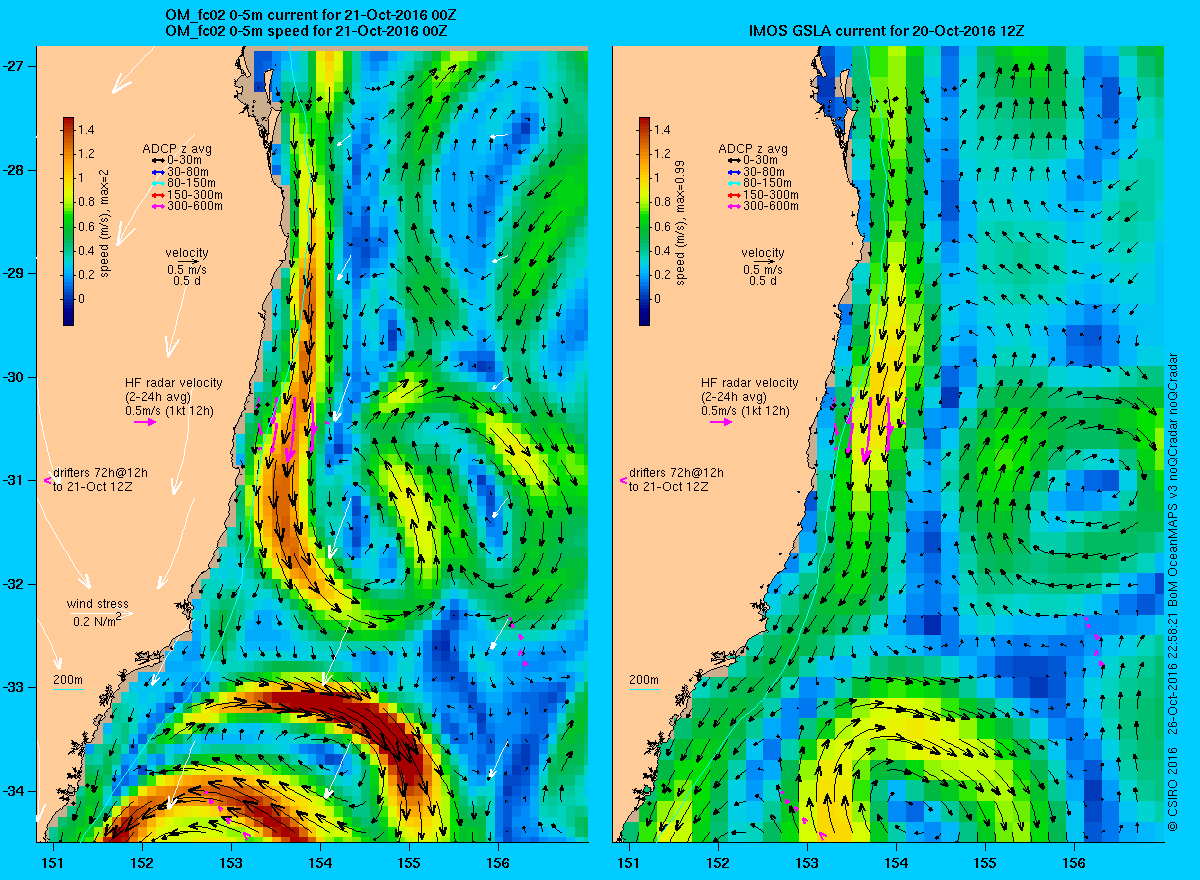The image size is (1200, 880).
Task: Click the right panel's speed colour bar
Action: tap(644, 222)
